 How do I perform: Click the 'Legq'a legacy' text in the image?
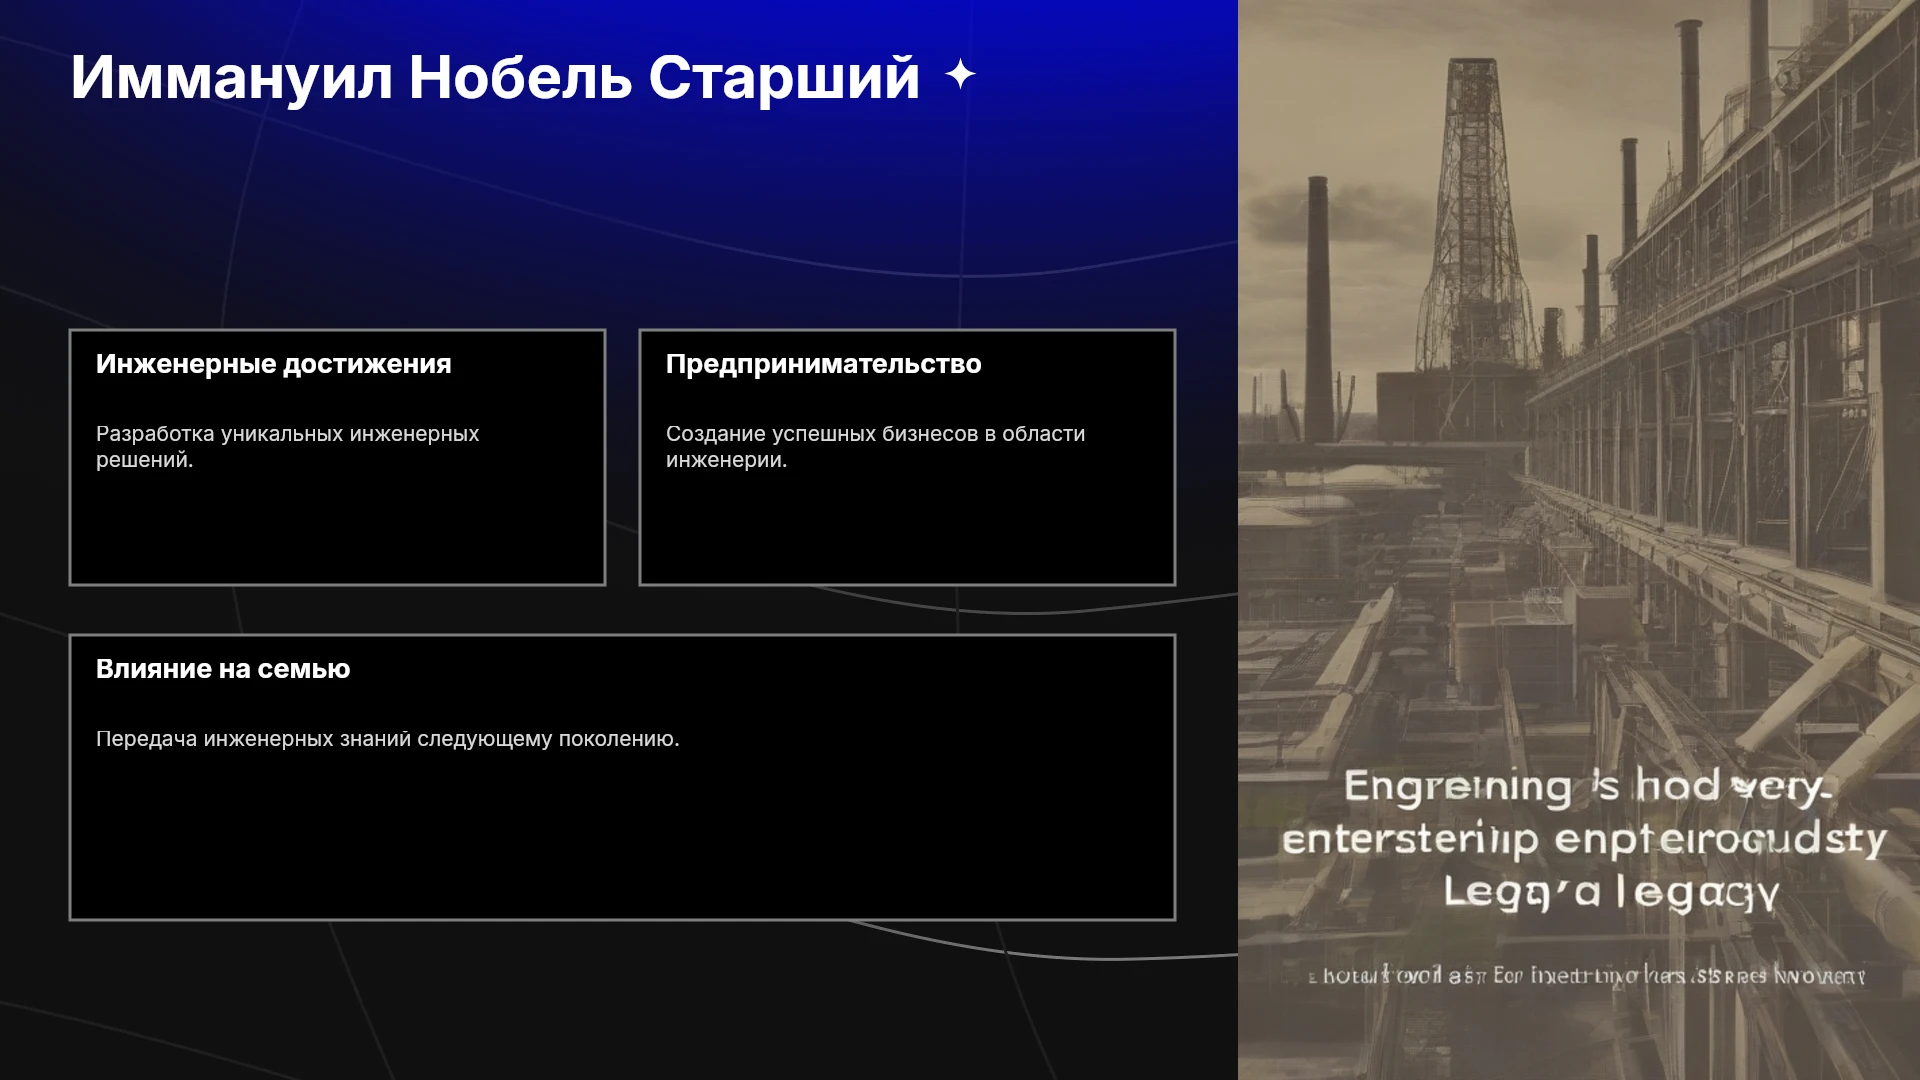coord(1611,892)
